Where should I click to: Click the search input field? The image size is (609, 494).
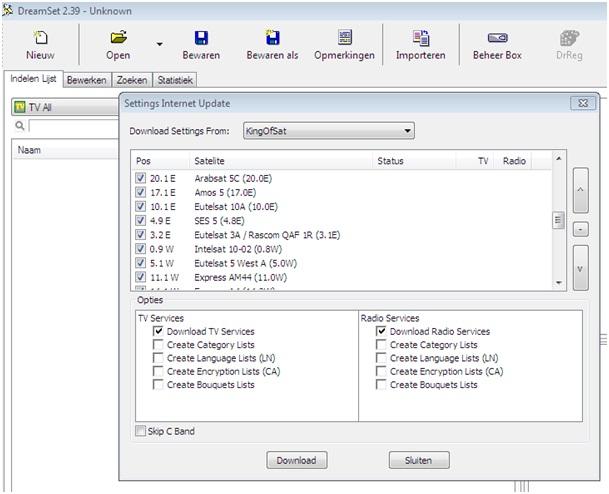coord(74,126)
